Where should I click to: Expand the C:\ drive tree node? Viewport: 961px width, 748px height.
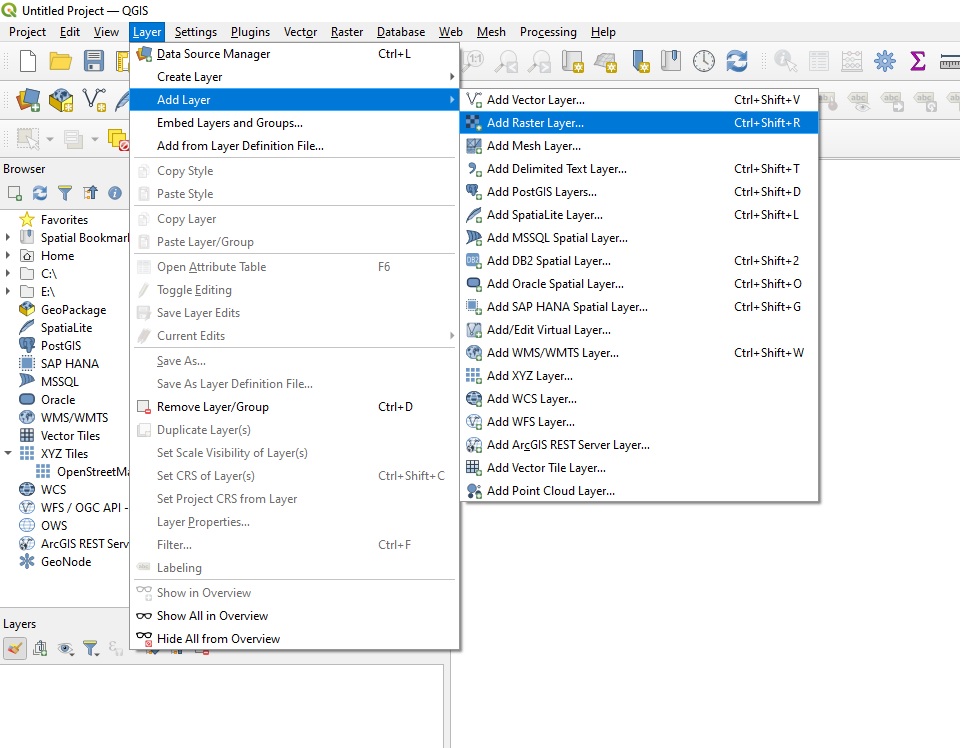coord(9,274)
